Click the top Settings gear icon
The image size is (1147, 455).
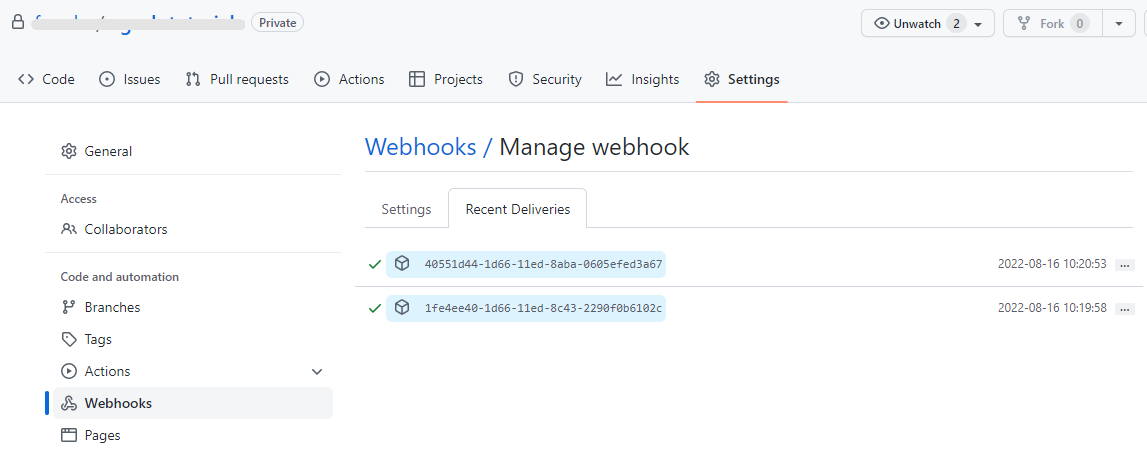point(712,79)
